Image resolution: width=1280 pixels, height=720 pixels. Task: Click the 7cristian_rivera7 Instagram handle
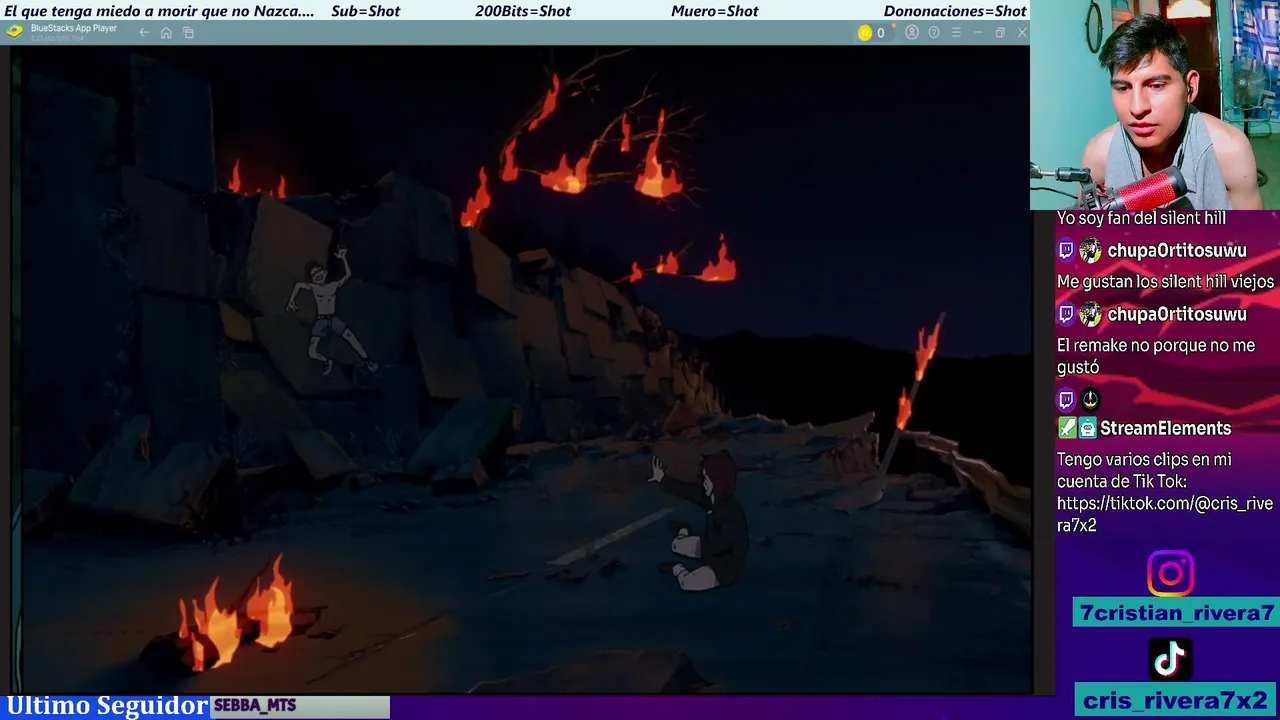point(1177,613)
